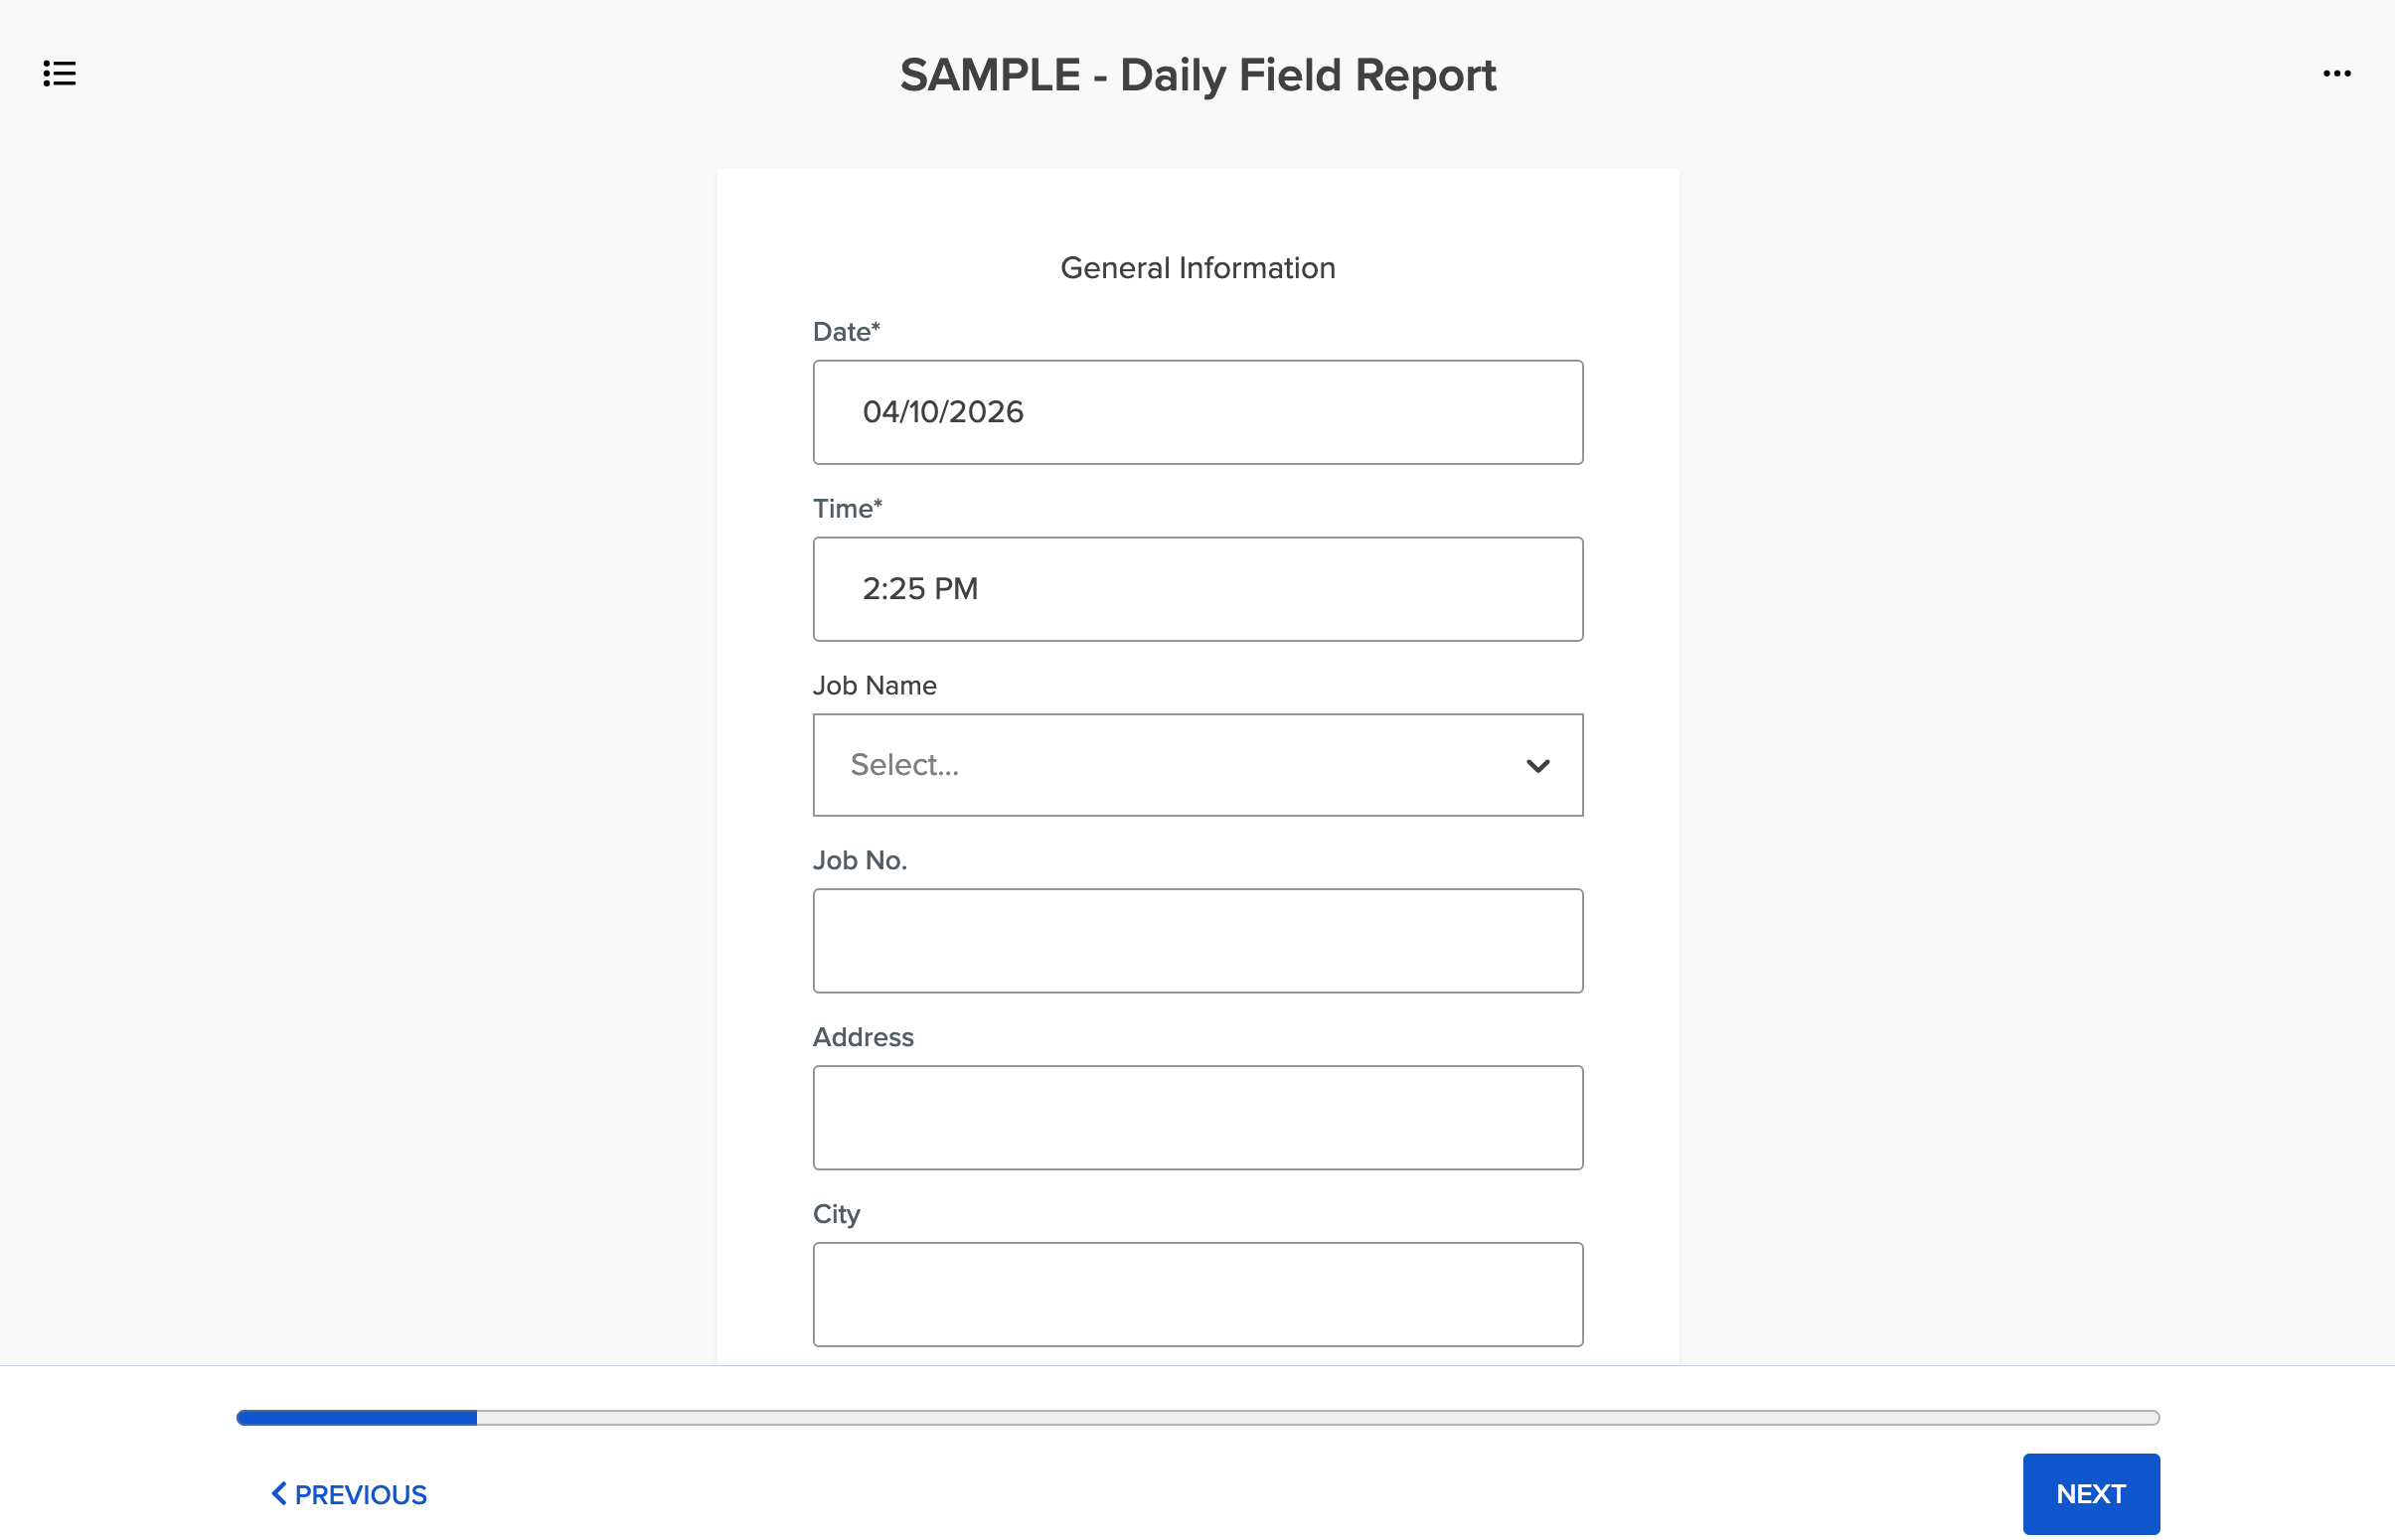Click the Job Name field label
Image resolution: width=2395 pixels, height=1540 pixels.
coord(874,685)
